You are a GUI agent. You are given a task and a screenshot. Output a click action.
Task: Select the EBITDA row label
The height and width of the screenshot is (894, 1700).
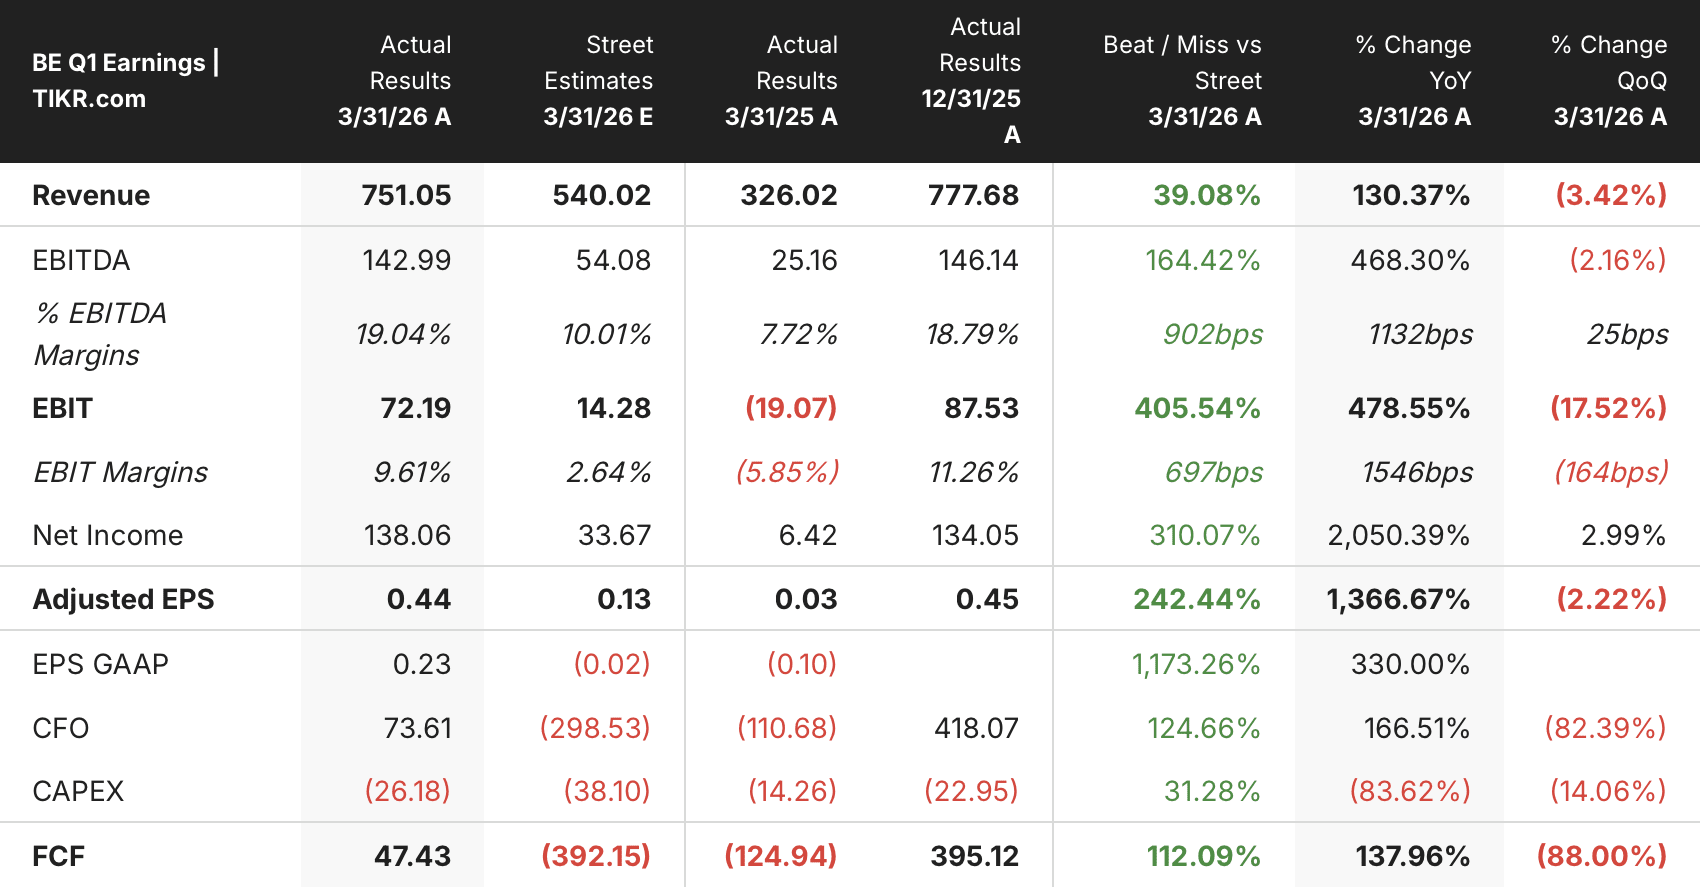tap(81, 260)
